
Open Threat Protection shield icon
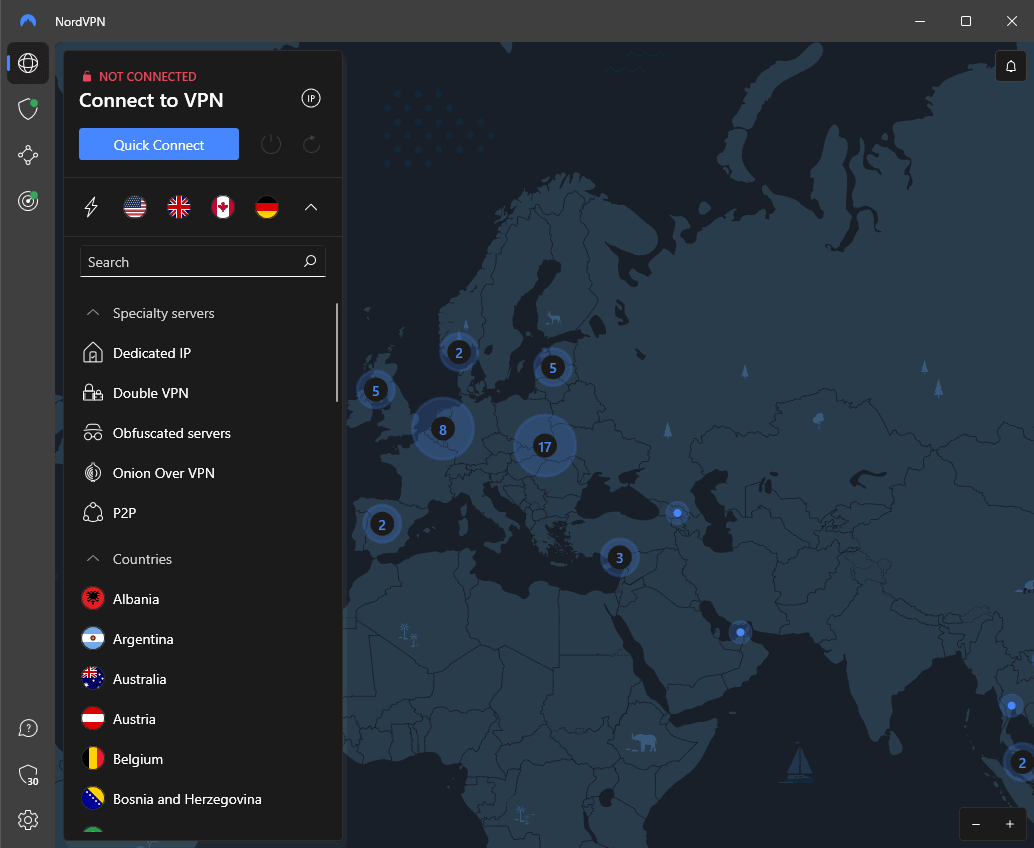(x=28, y=109)
